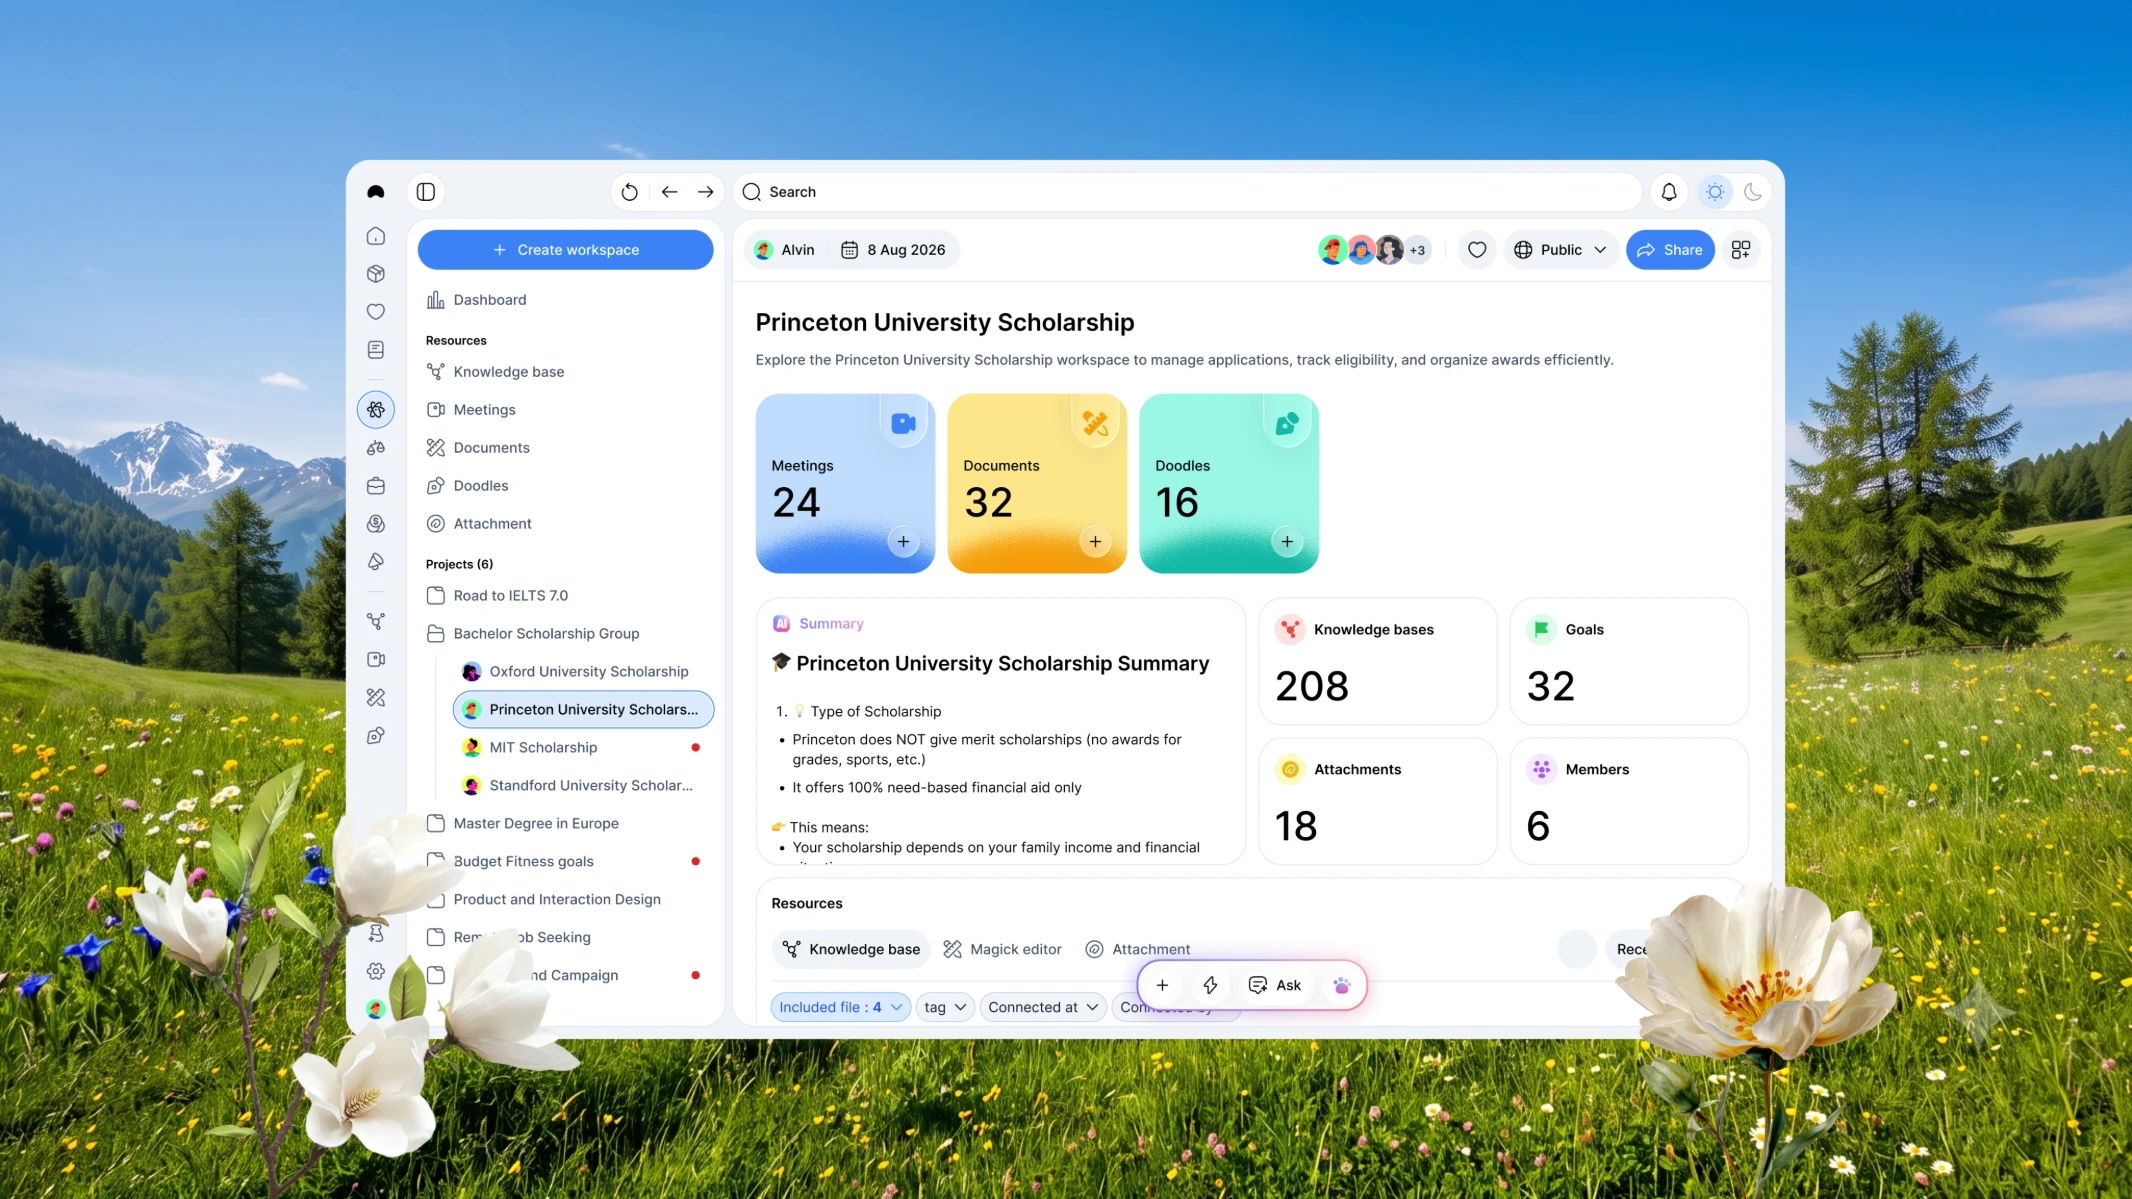The image size is (2132, 1199).
Task: Open the Members 6 card
Action: [1629, 802]
